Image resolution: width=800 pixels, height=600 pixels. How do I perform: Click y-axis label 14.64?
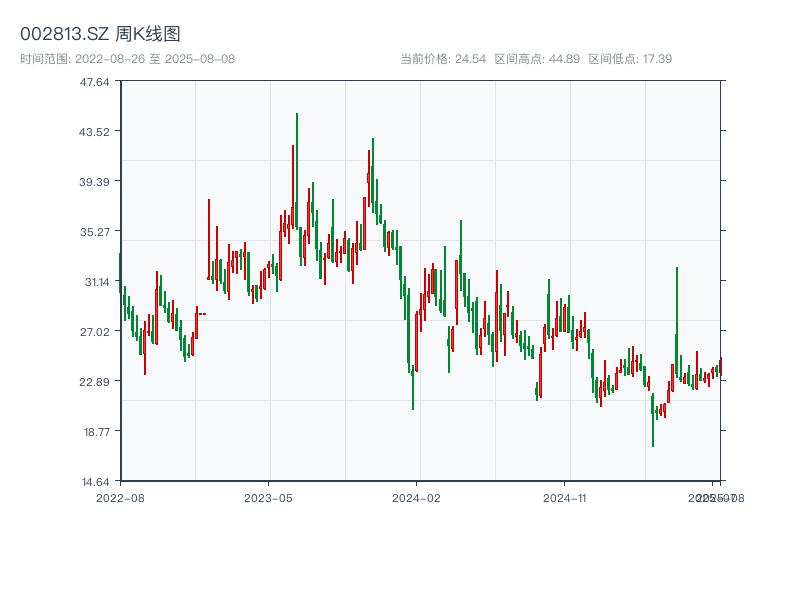(x=95, y=482)
